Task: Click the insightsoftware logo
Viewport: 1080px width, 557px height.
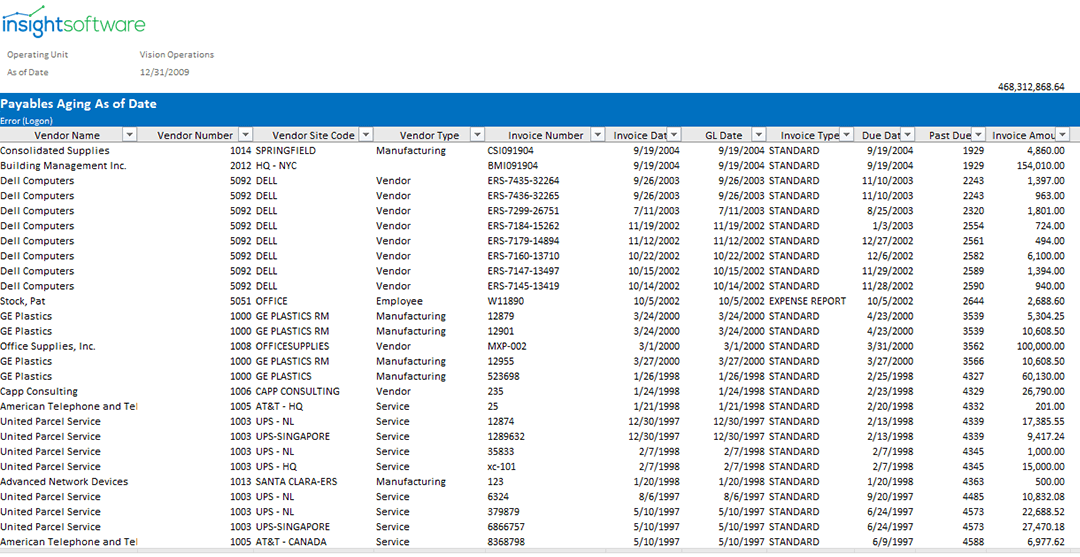Action: (73, 22)
